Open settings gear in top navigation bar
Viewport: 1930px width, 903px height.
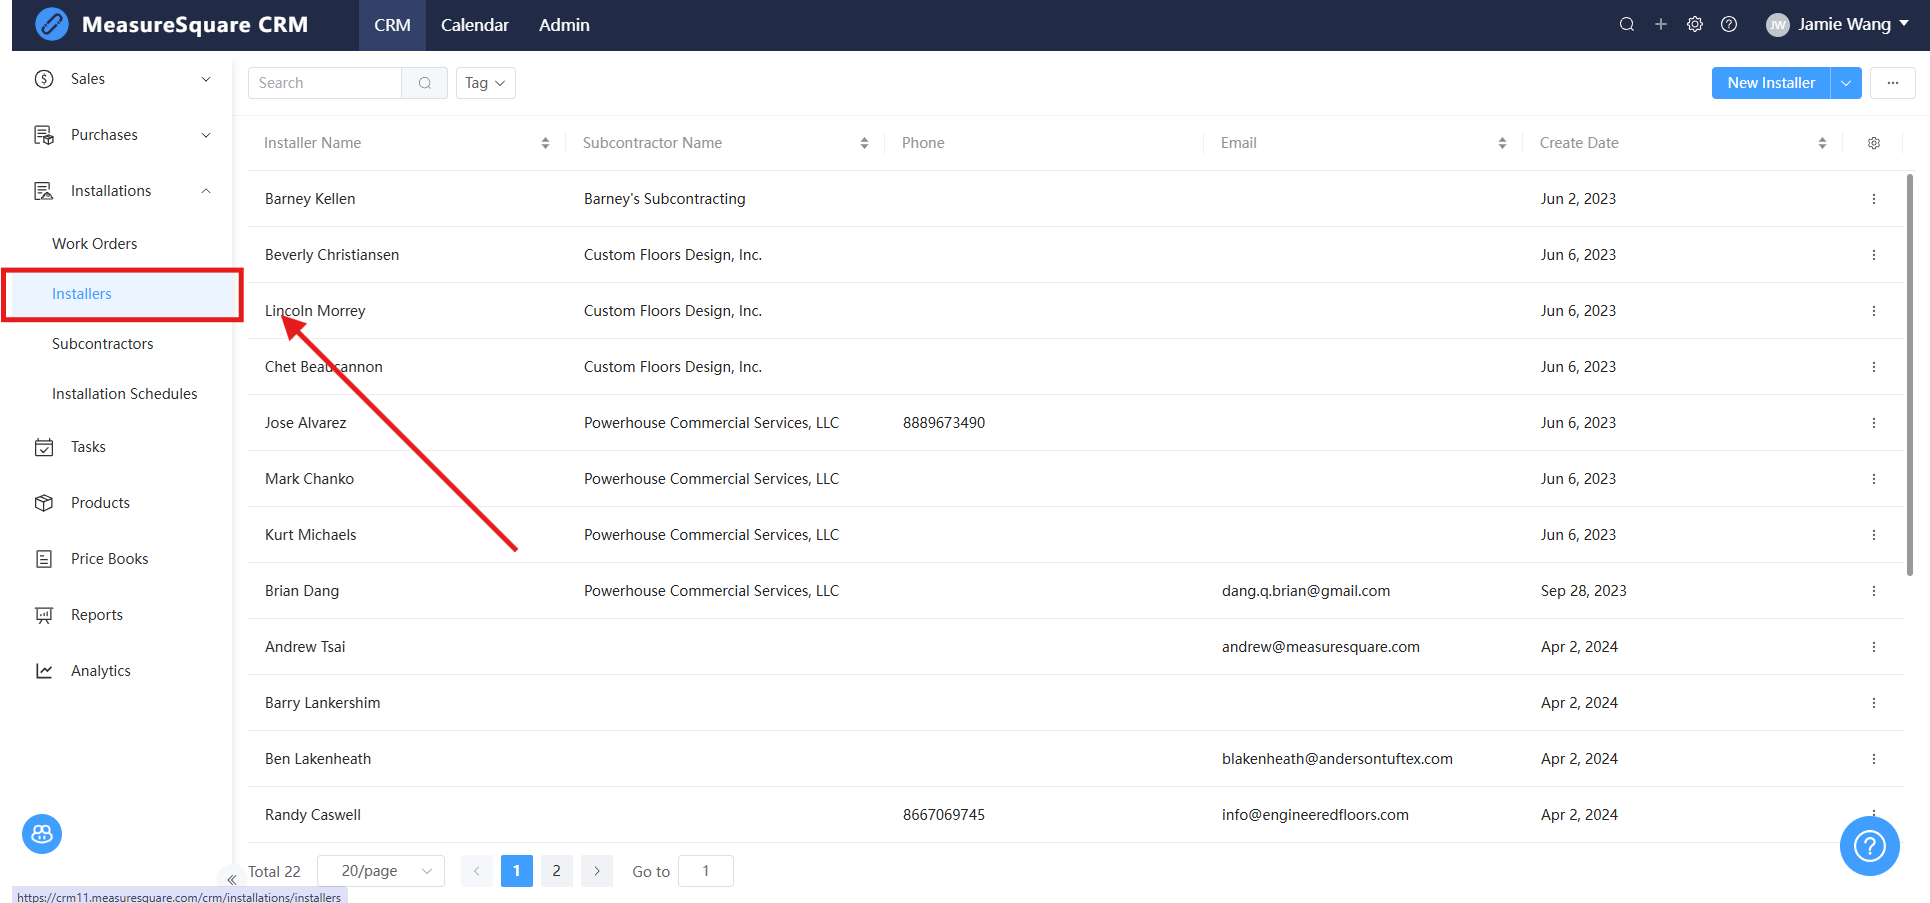click(1695, 24)
